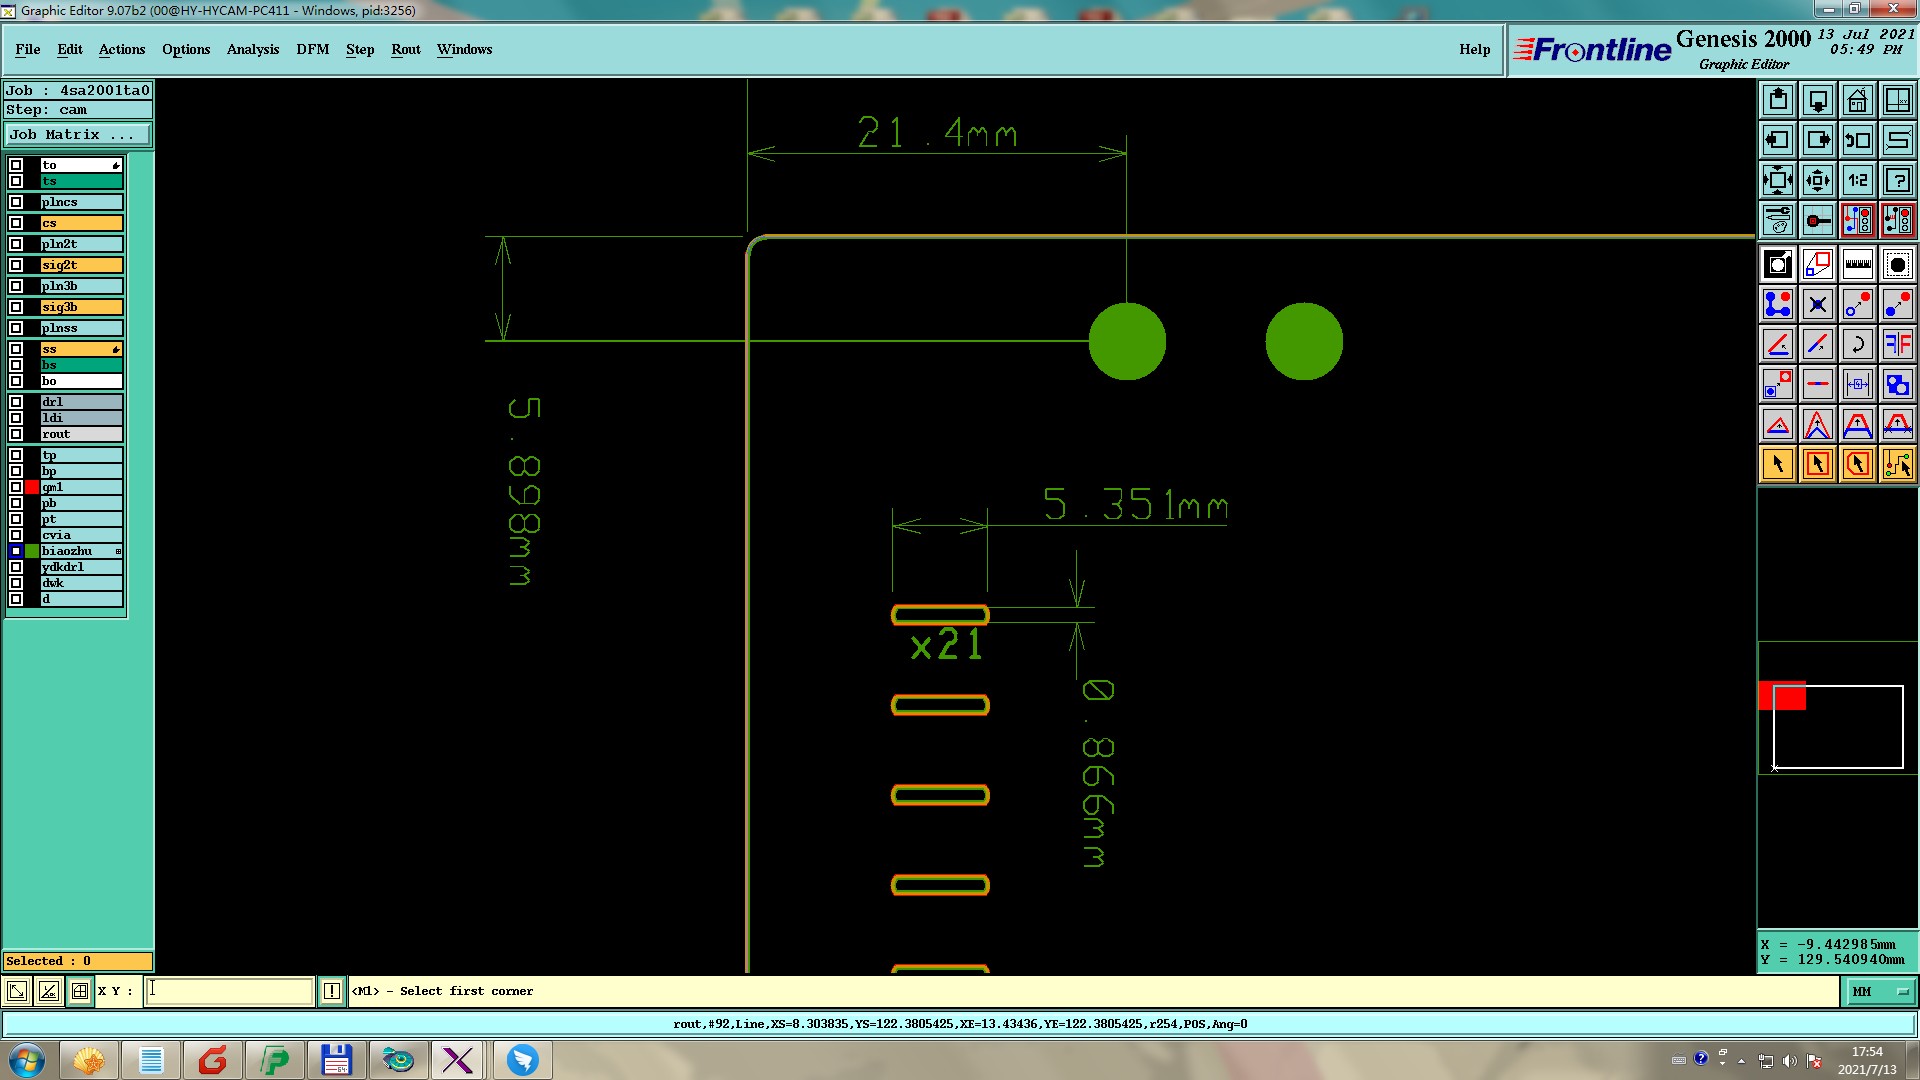Toggle the rout layer checkbox
This screenshot has width=1920, height=1080.
tap(16, 434)
